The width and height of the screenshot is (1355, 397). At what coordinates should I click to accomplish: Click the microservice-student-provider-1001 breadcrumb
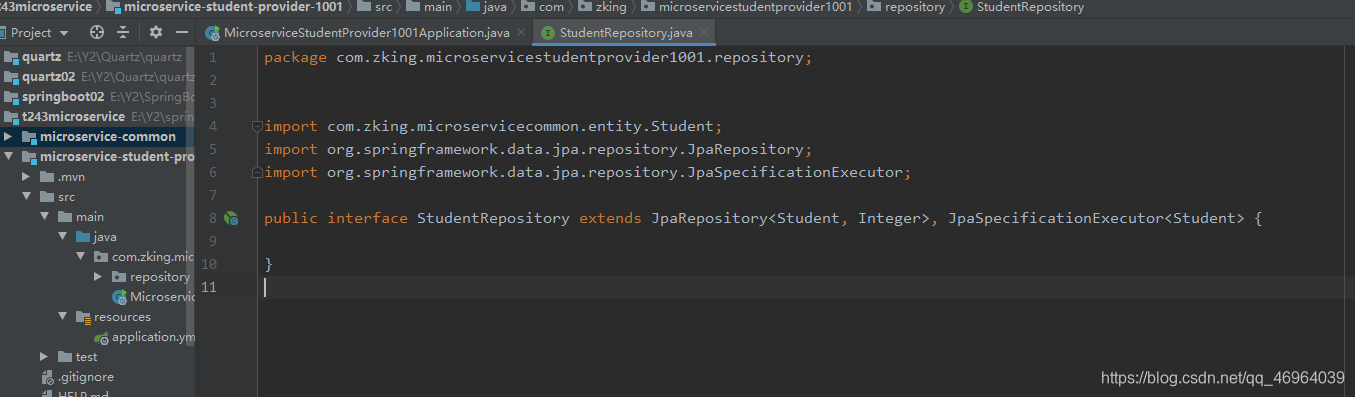click(224, 7)
